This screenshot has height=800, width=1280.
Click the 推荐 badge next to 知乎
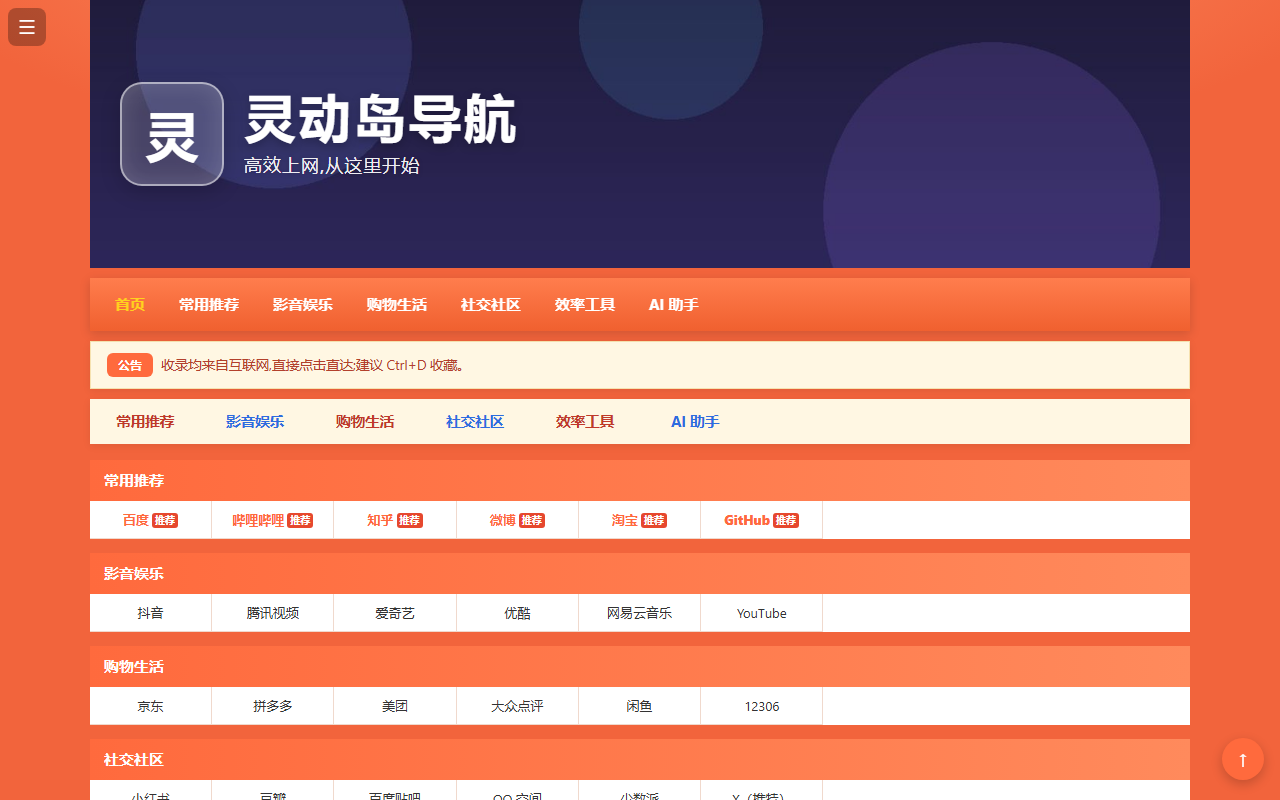(410, 520)
